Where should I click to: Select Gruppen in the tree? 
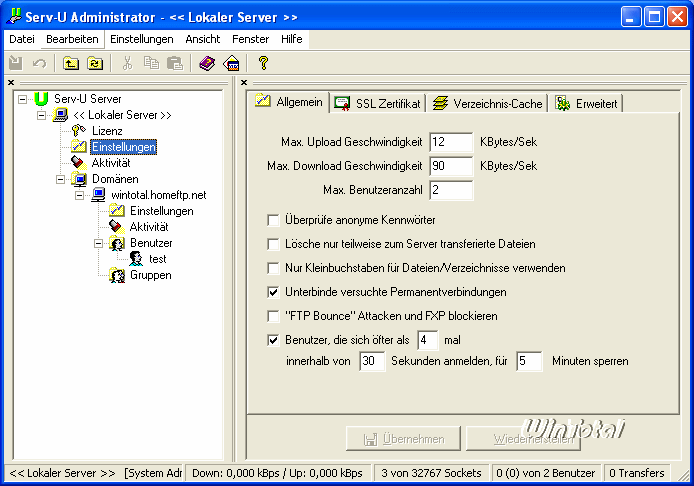[x=150, y=275]
